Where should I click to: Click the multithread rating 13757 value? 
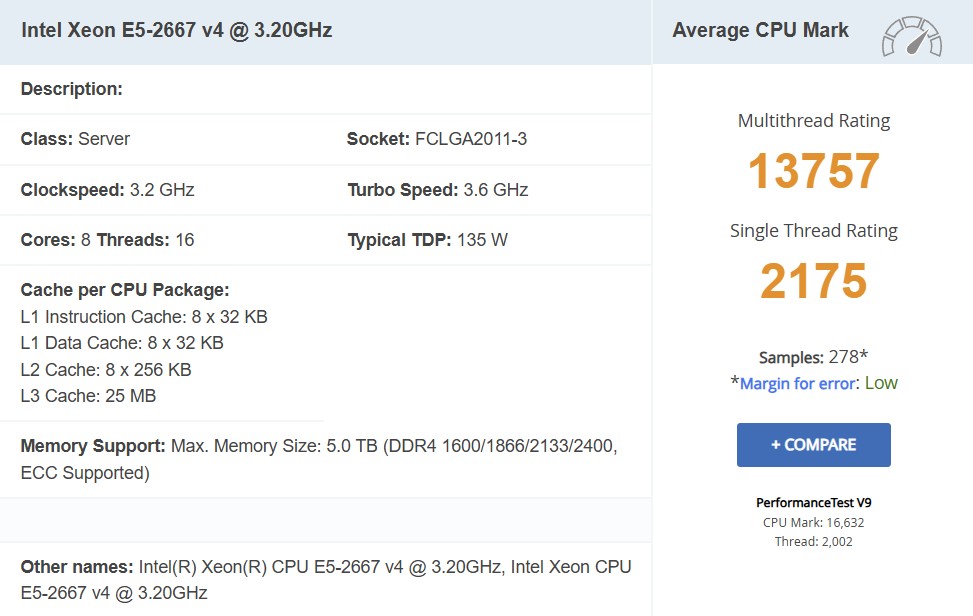click(814, 171)
